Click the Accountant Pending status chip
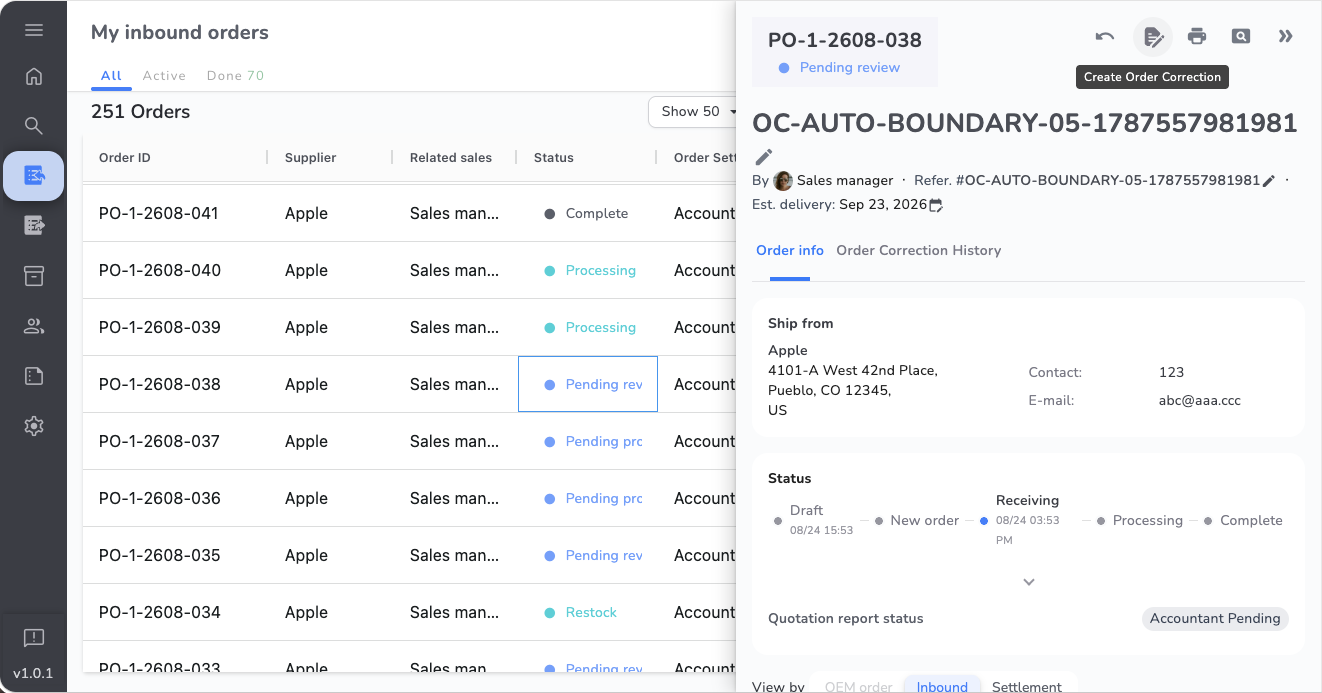 1215,619
